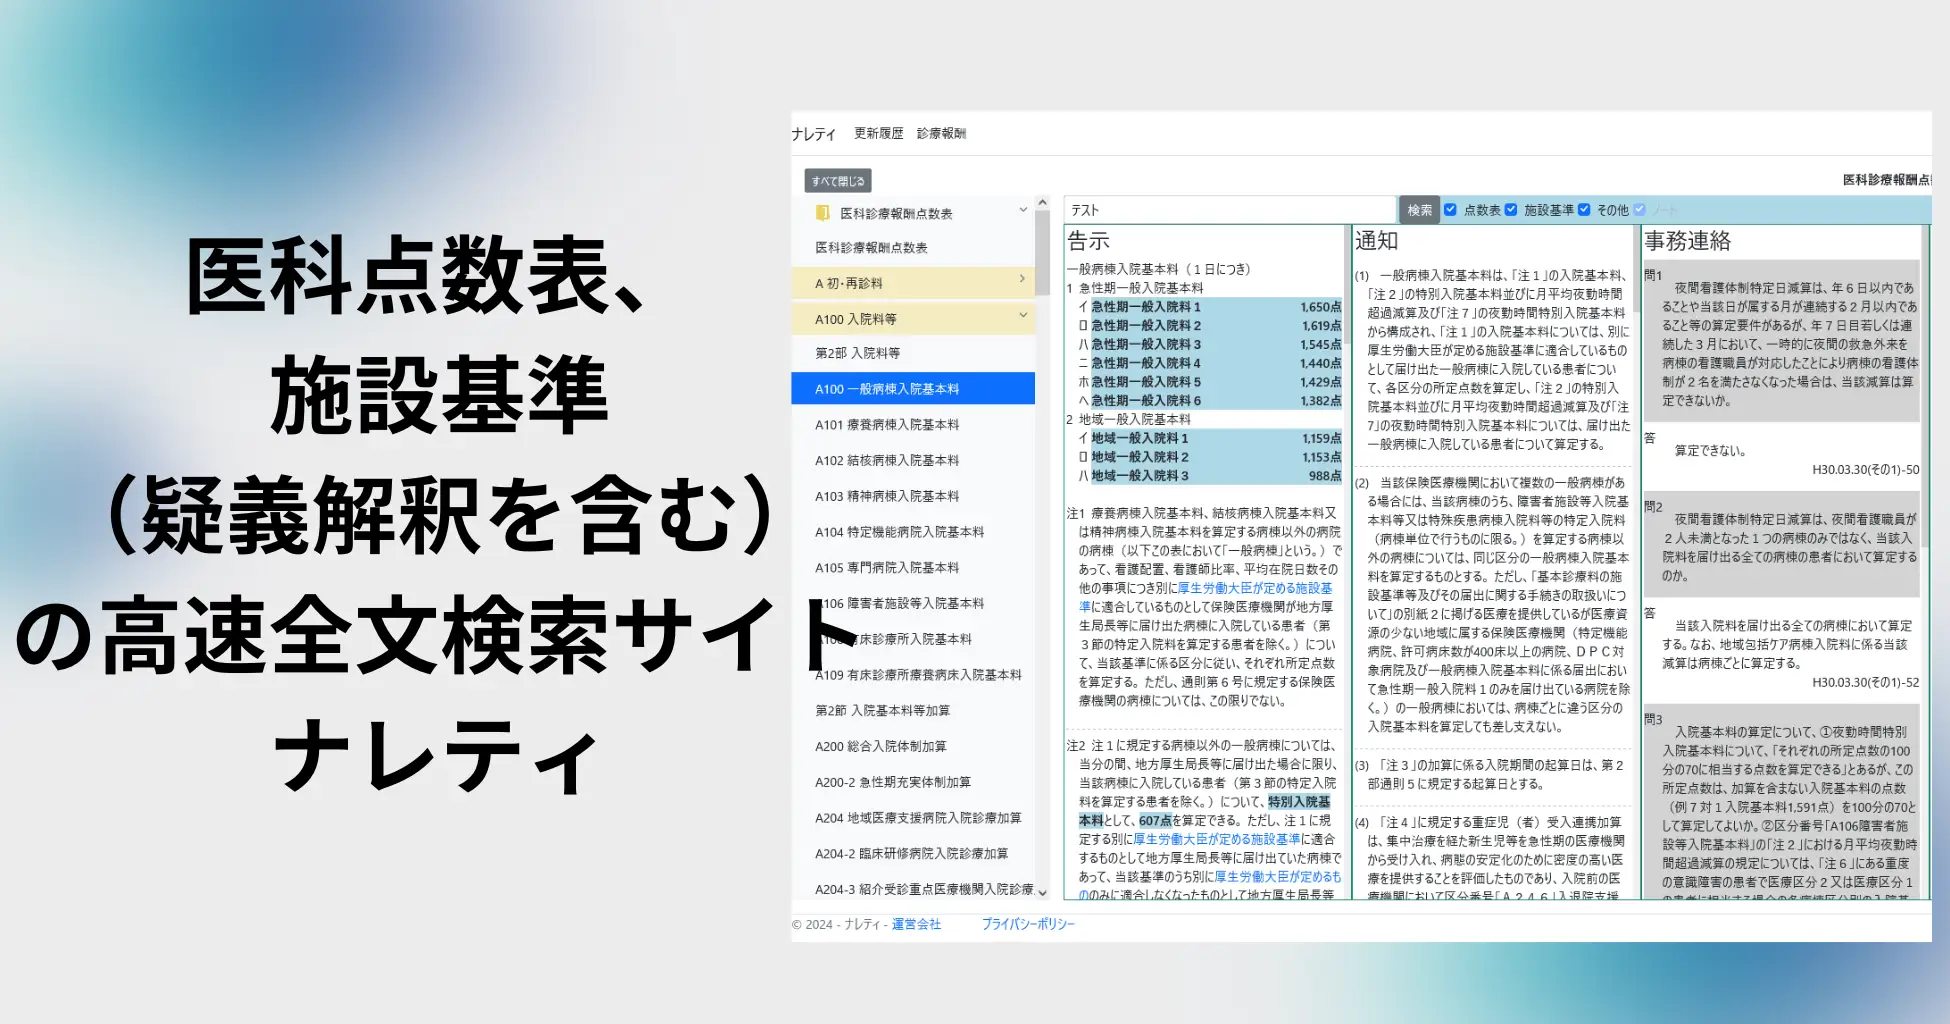Click the すべて閉じる button

click(x=838, y=180)
